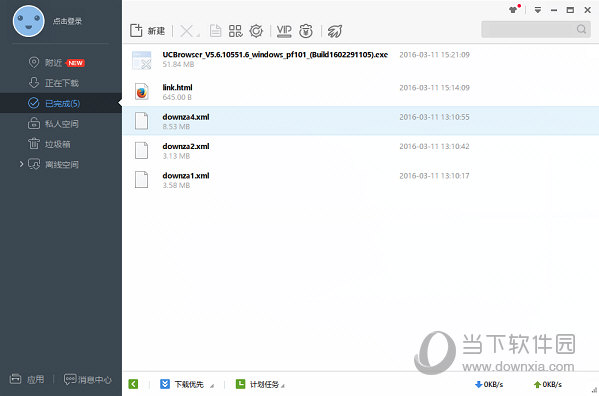599x396 pixels.
Task: Select downza2.xml file name
Action: (x=186, y=146)
